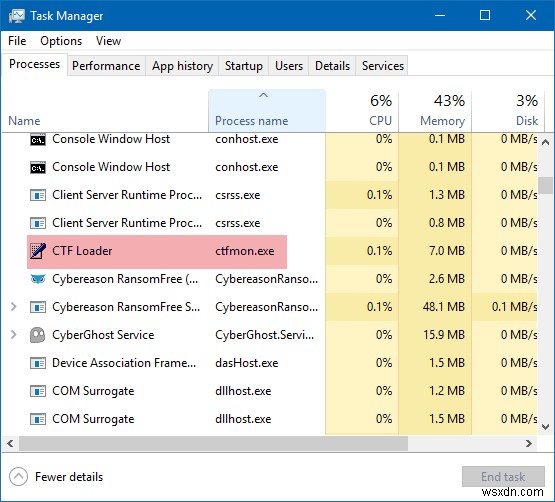
Task: Click the 15.9 MB memory value
Action: 444,335
